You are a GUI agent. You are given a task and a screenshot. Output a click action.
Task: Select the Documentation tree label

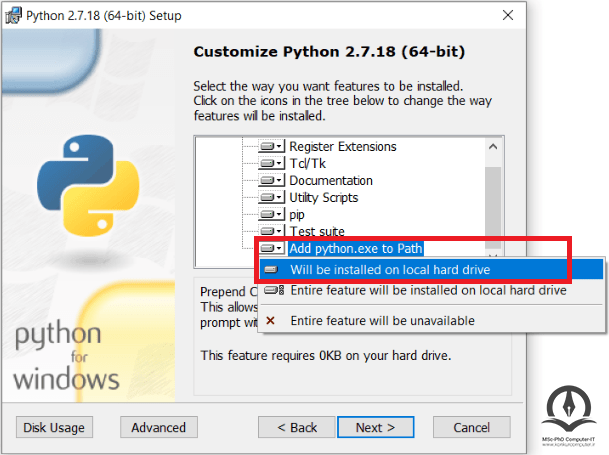(x=331, y=180)
